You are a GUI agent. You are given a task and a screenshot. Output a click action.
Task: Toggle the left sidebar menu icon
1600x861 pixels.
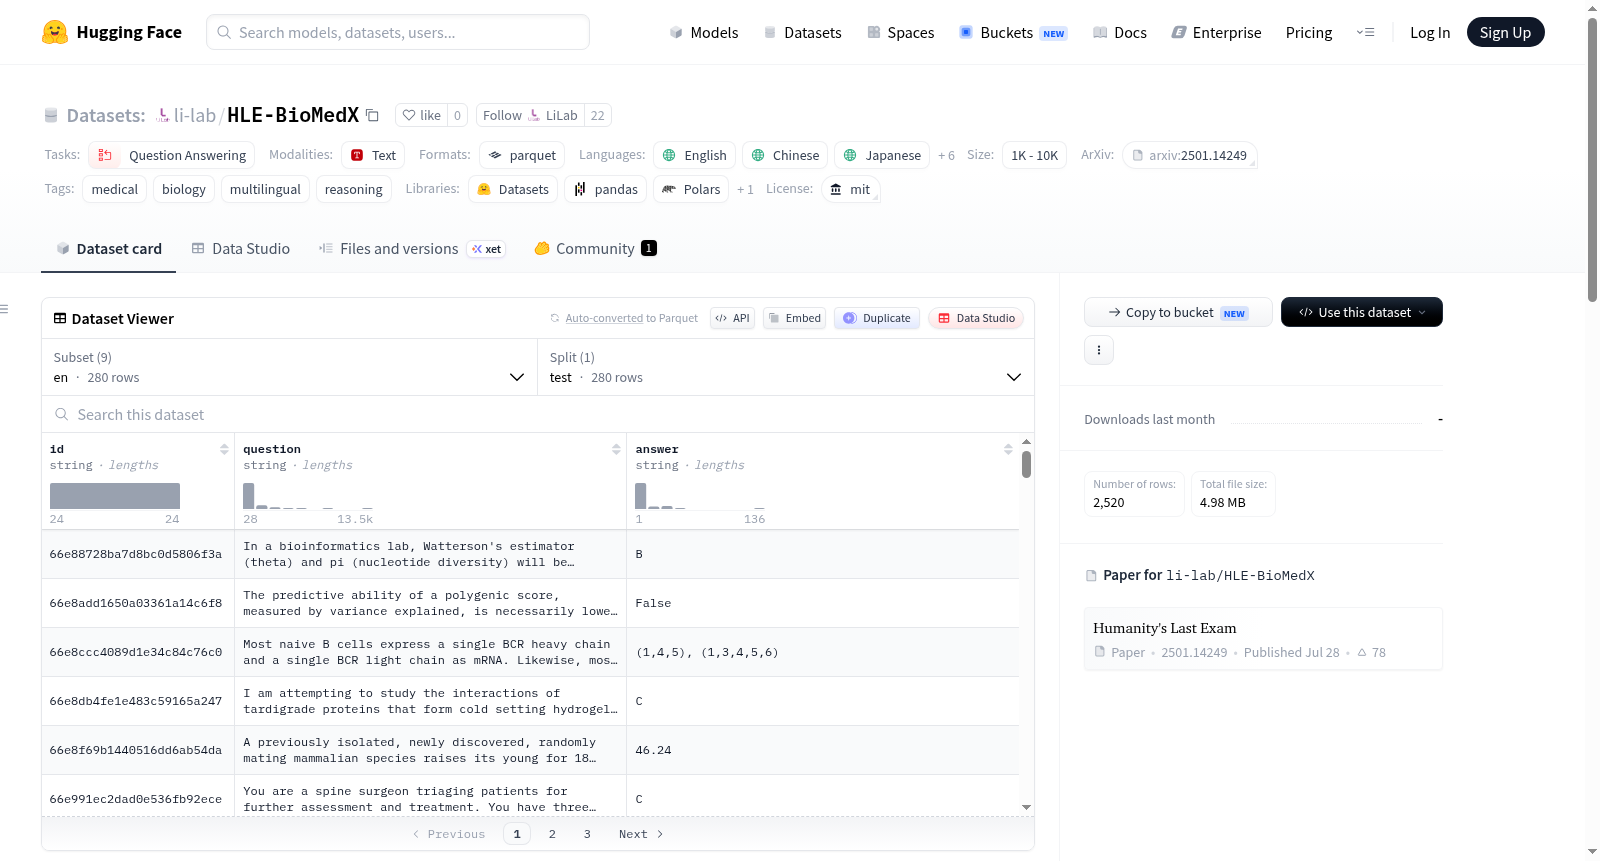4,309
